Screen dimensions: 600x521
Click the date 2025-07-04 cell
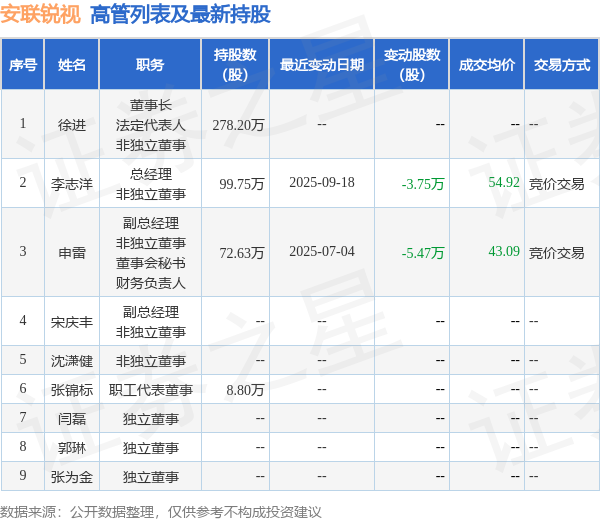click(322, 251)
